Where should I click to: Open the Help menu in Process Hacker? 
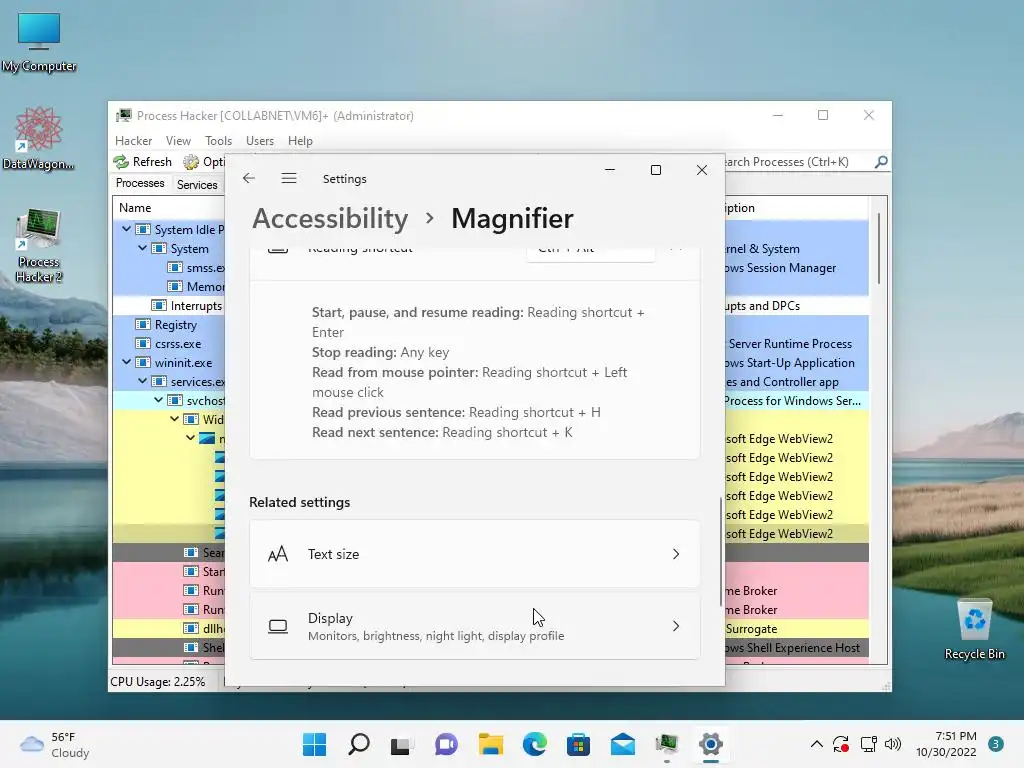point(300,140)
